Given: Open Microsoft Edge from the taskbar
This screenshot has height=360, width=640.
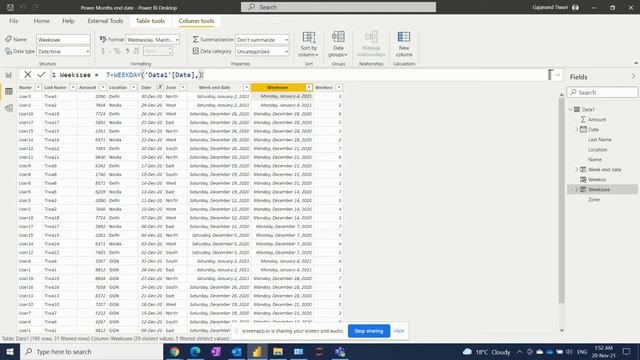Looking at the screenshot, I should click(x=195, y=351).
